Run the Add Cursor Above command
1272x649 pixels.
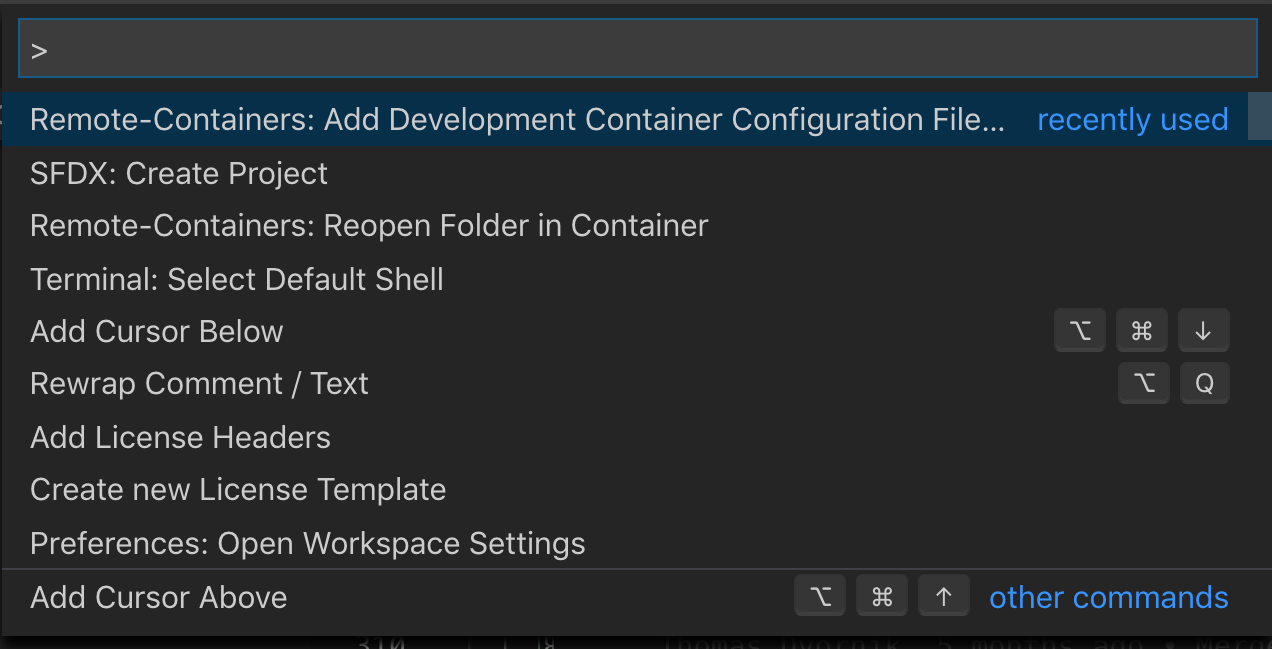159,598
